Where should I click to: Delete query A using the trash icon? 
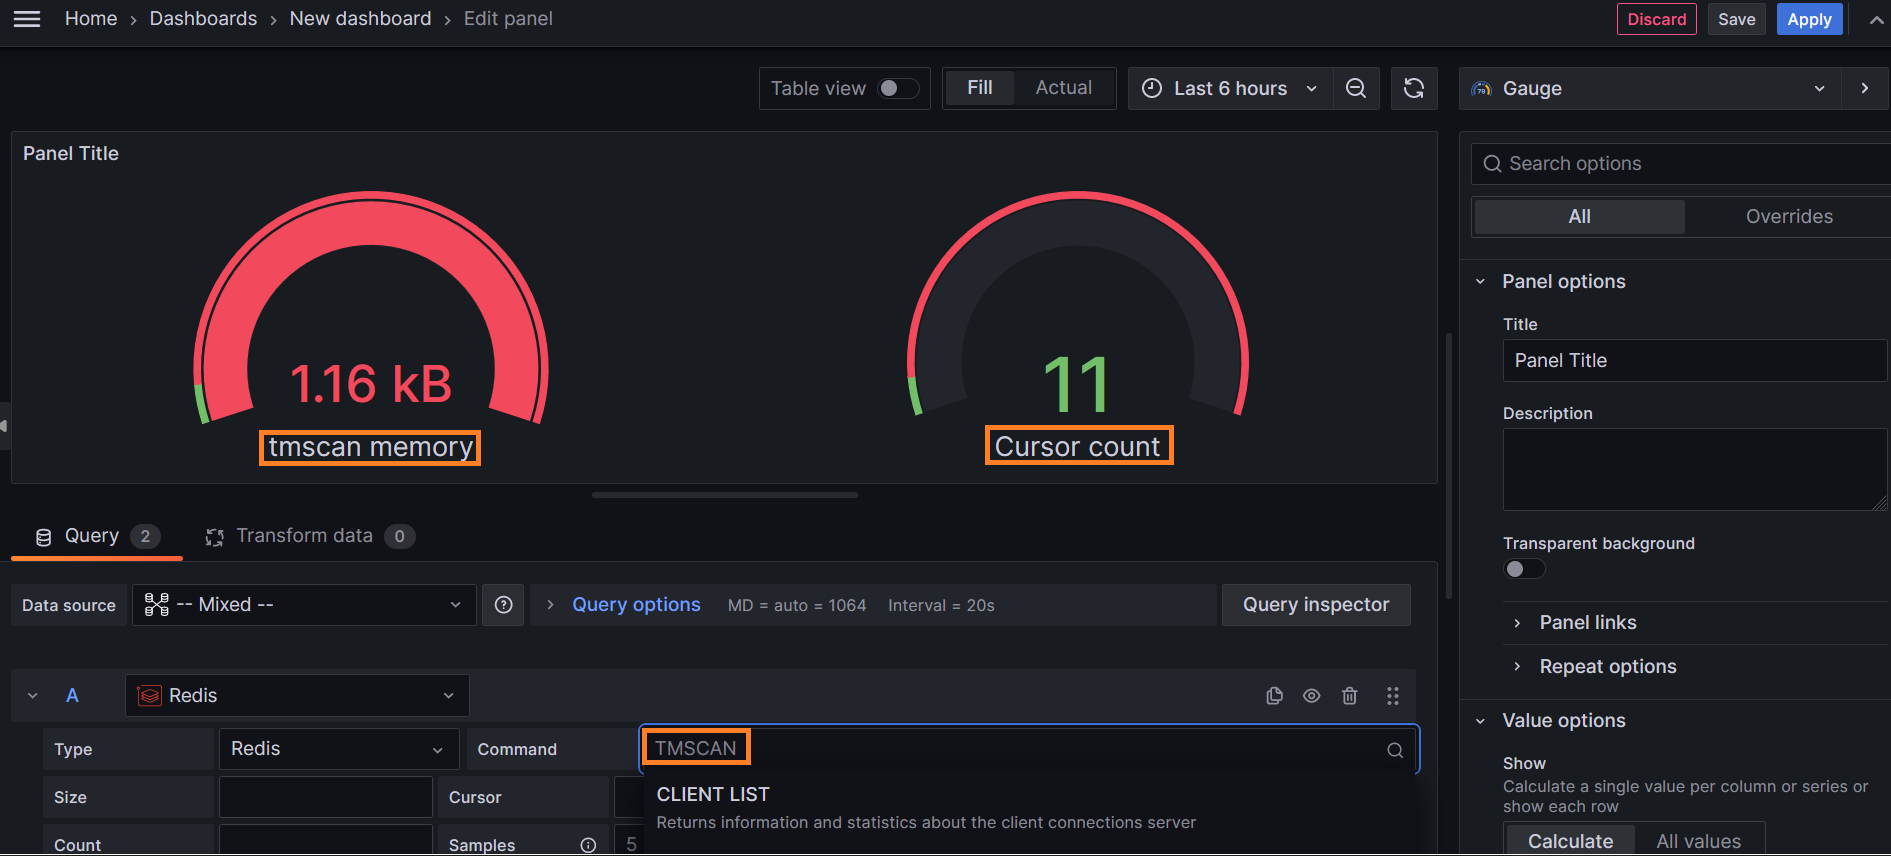[x=1350, y=696]
